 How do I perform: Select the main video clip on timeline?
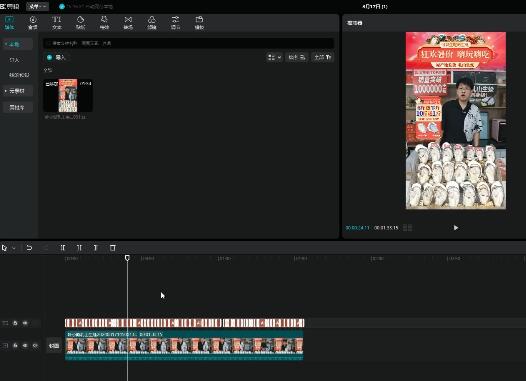pyautogui.click(x=184, y=346)
